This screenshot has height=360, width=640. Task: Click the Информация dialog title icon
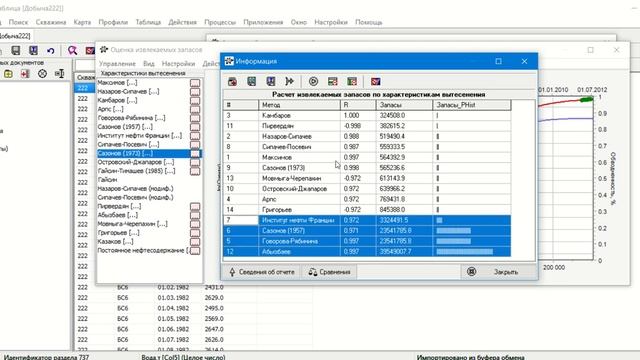click(x=229, y=61)
